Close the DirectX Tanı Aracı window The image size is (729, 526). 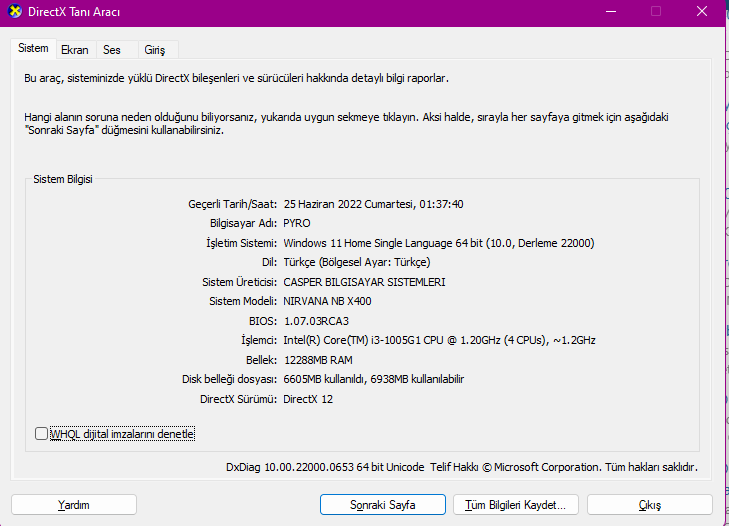point(703,11)
